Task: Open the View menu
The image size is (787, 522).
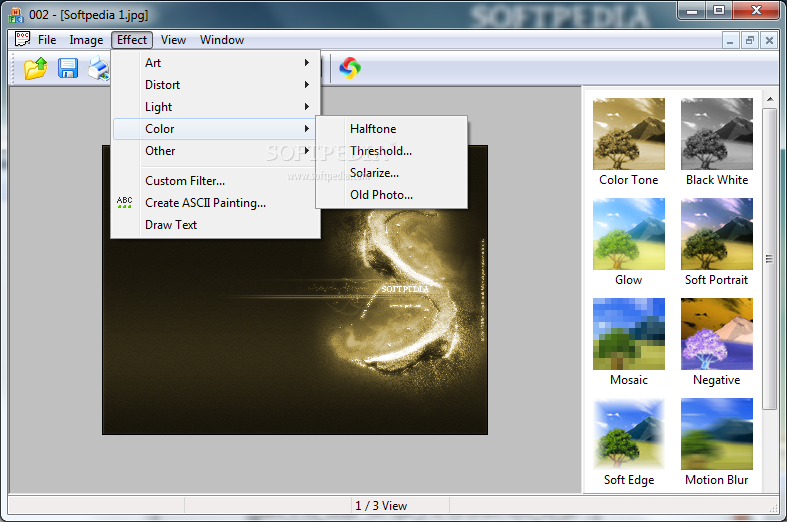Action: [x=173, y=40]
